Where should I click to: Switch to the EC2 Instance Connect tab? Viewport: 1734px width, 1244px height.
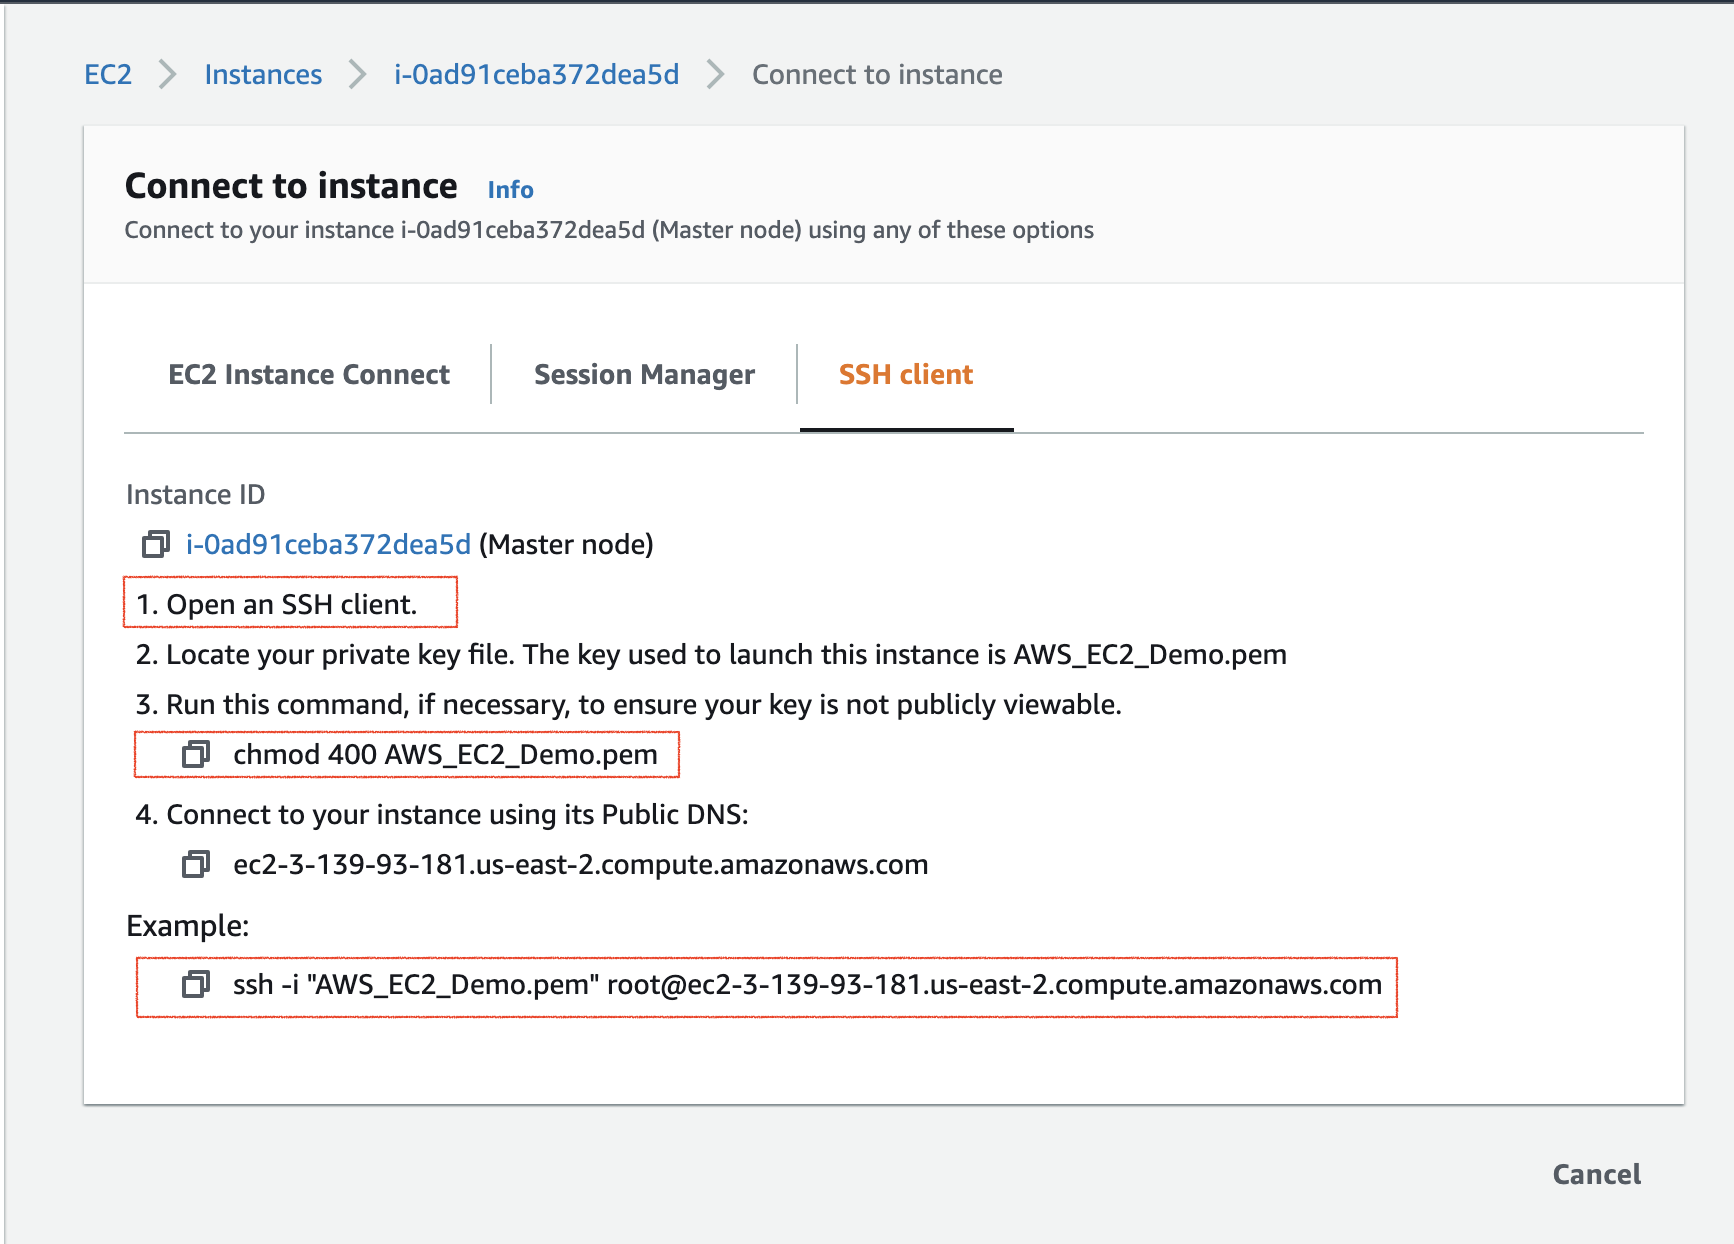coord(309,374)
